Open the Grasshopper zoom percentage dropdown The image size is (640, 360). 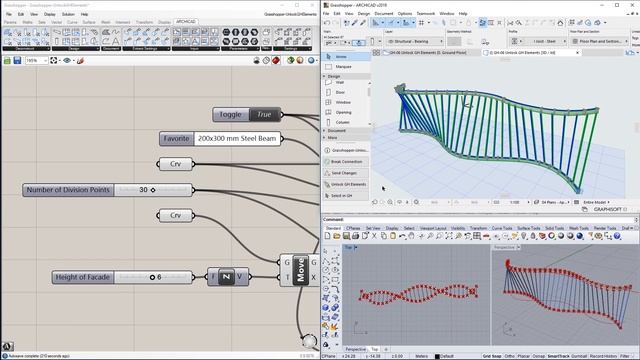(x=37, y=60)
